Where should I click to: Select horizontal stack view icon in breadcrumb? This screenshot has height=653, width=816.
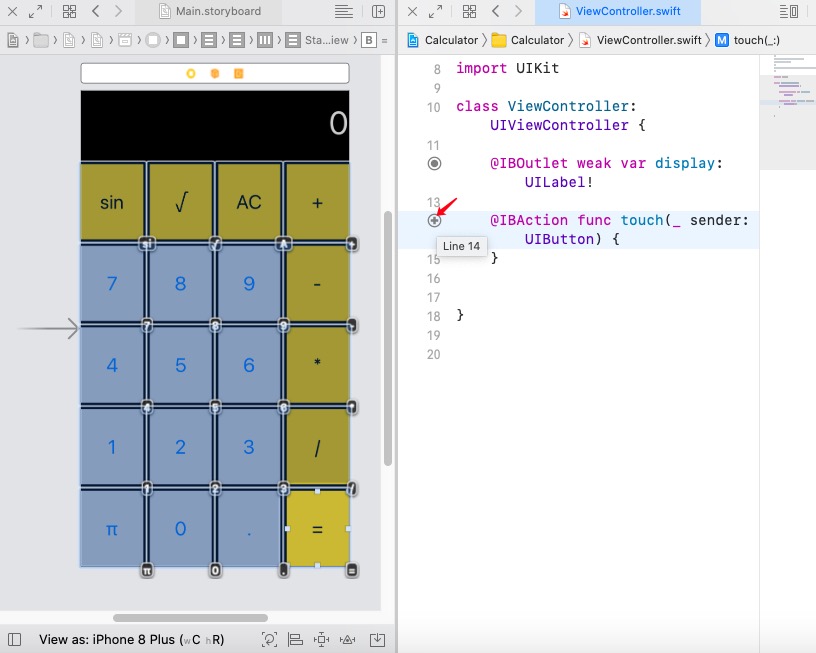(x=265, y=40)
